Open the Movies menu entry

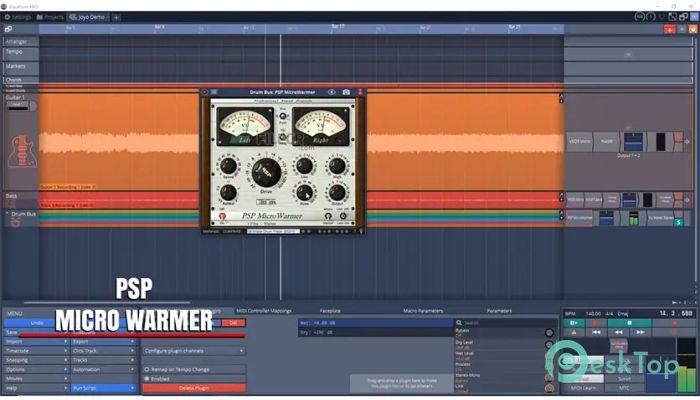37,379
